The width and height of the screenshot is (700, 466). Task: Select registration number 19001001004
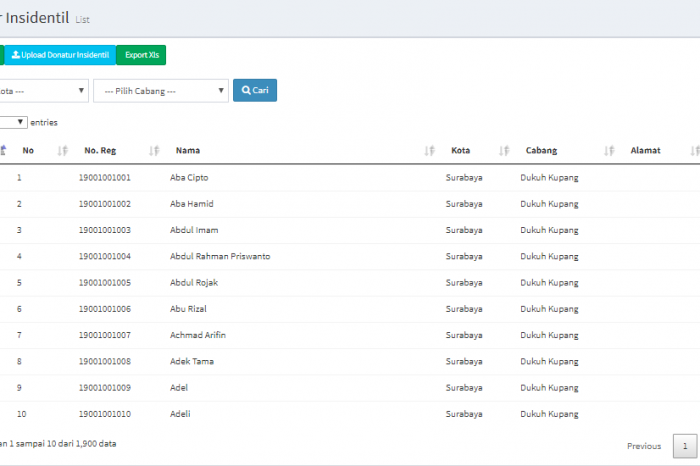click(x=104, y=256)
